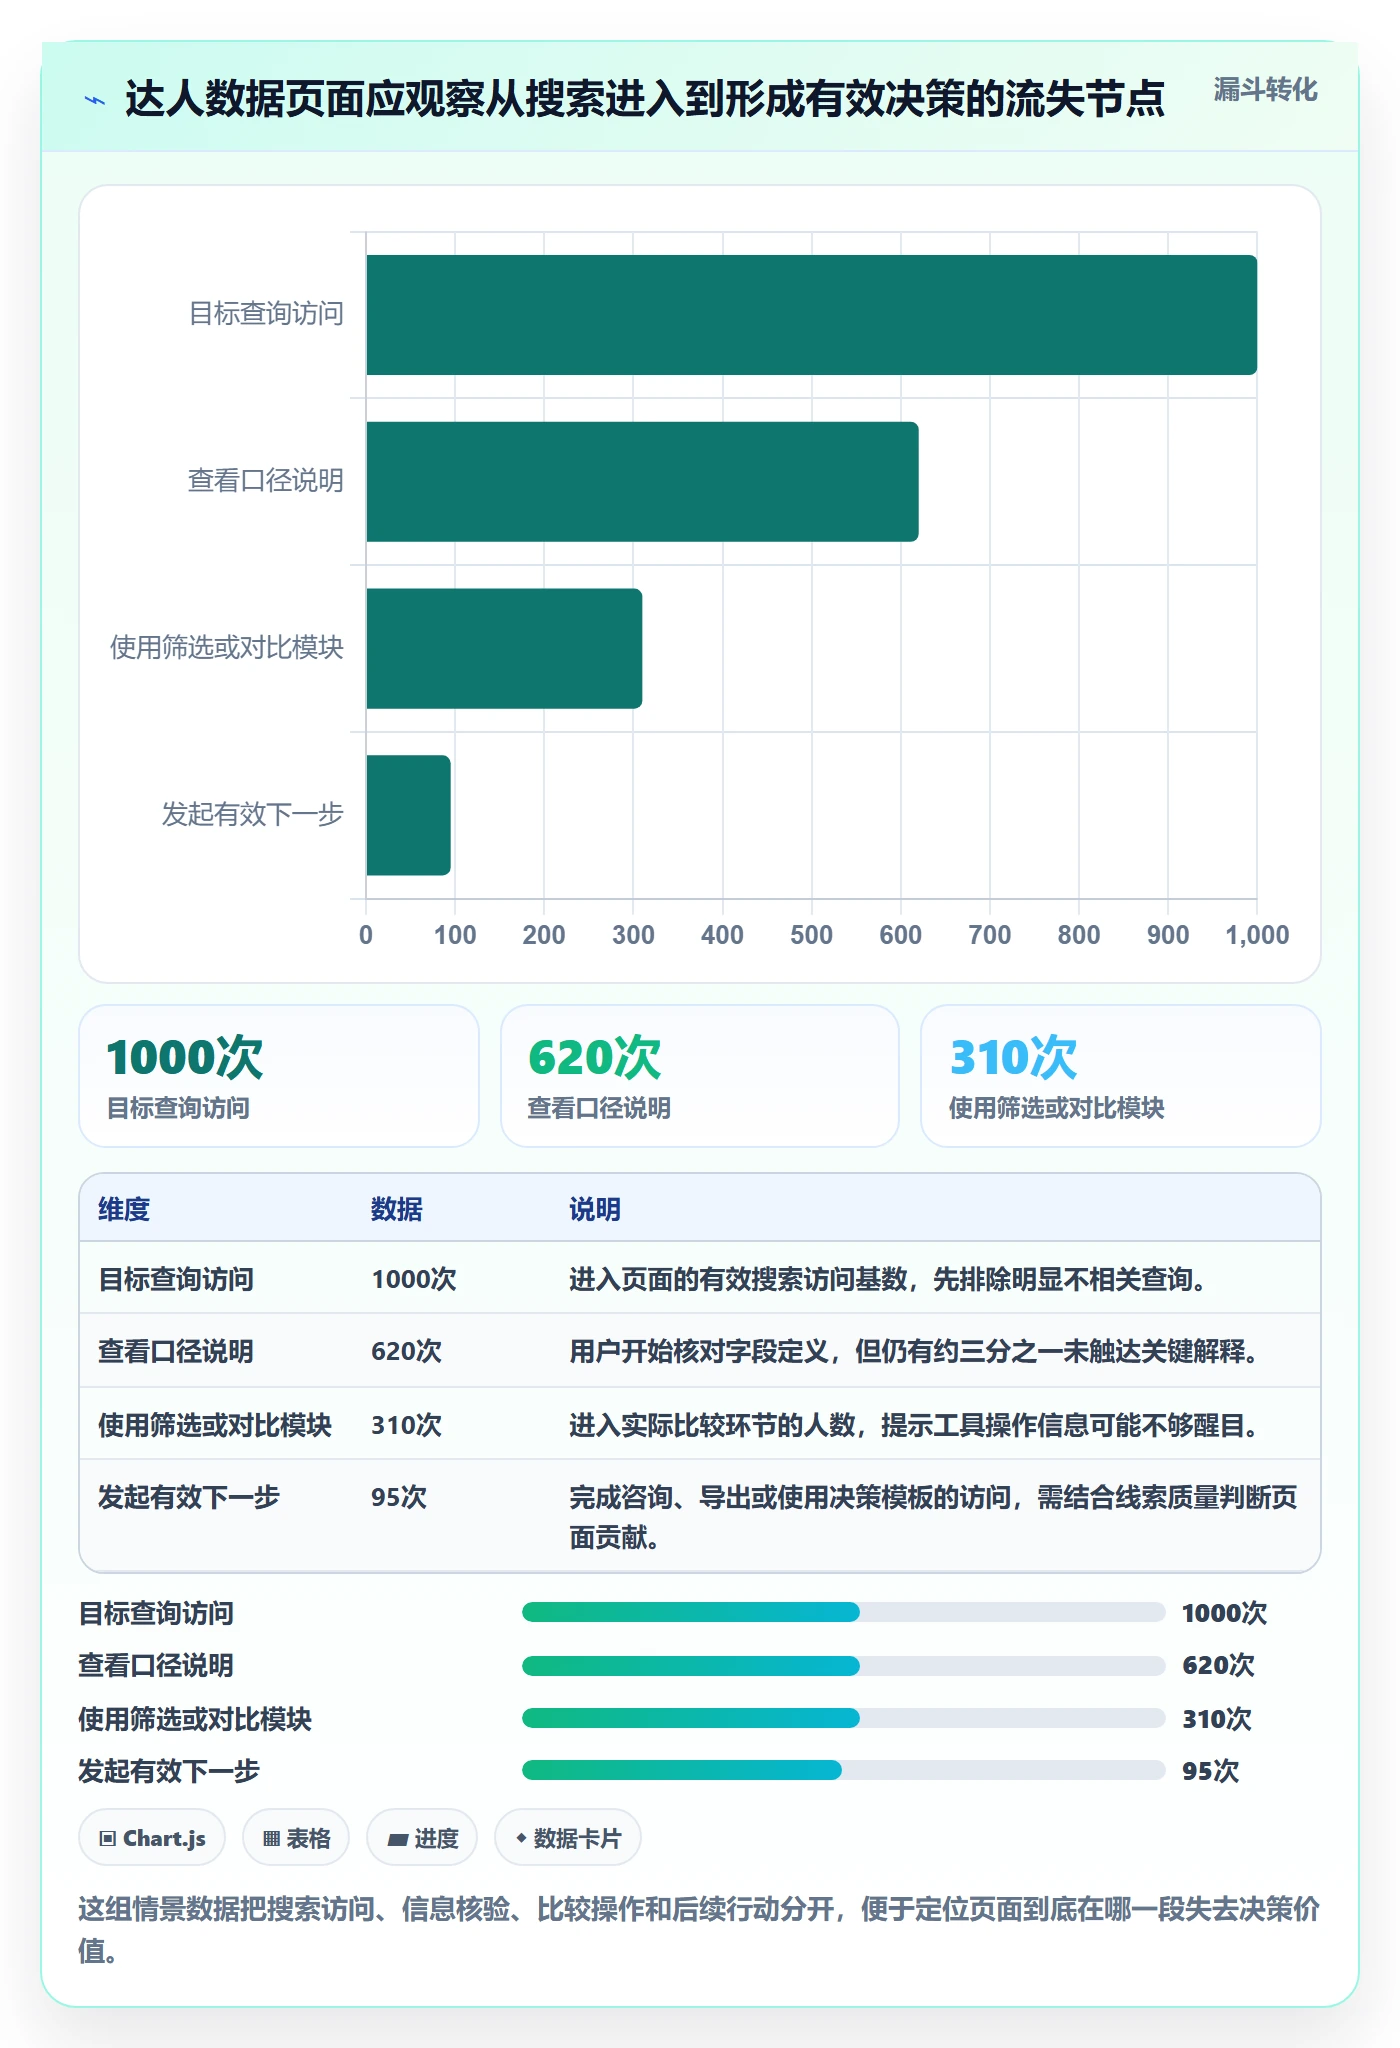Click the 目标查询访问 label on the chart's y-axis
This screenshot has width=1400, height=2048.
(x=267, y=314)
